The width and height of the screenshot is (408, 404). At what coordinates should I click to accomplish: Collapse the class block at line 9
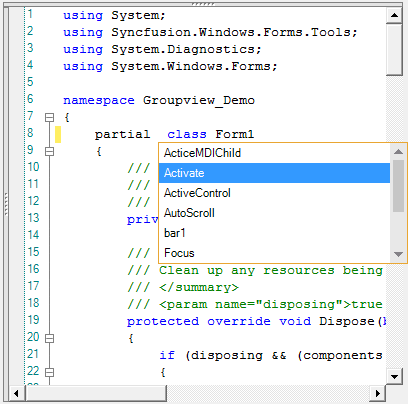[x=49, y=152]
